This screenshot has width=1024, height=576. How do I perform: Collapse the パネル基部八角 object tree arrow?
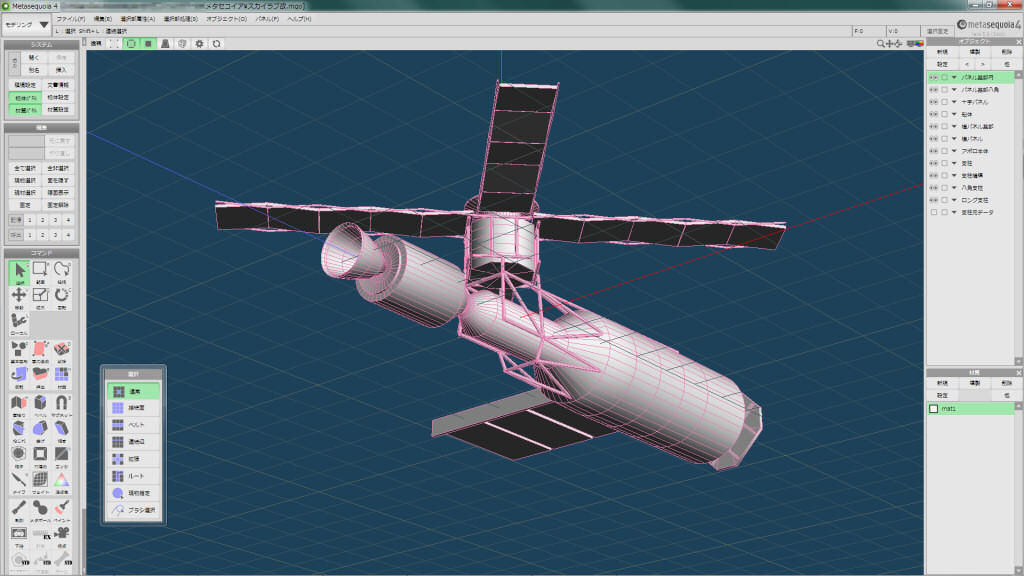[x=954, y=89]
